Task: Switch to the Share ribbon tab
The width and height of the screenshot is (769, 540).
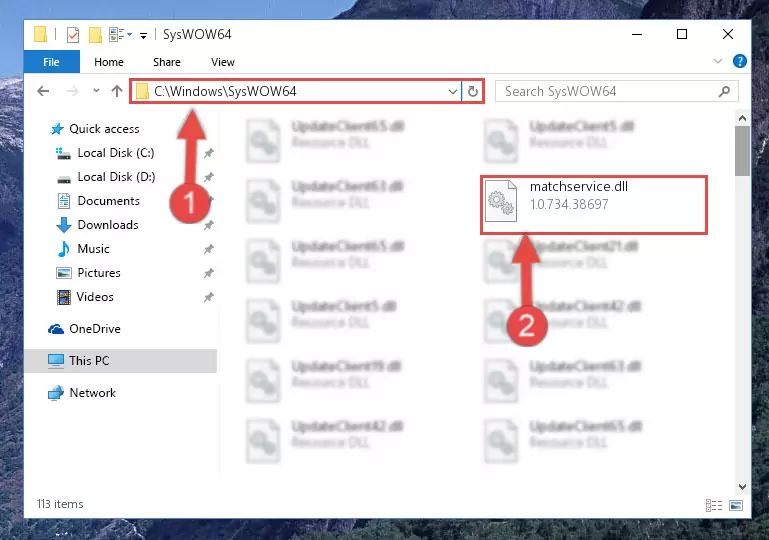Action: (167, 62)
